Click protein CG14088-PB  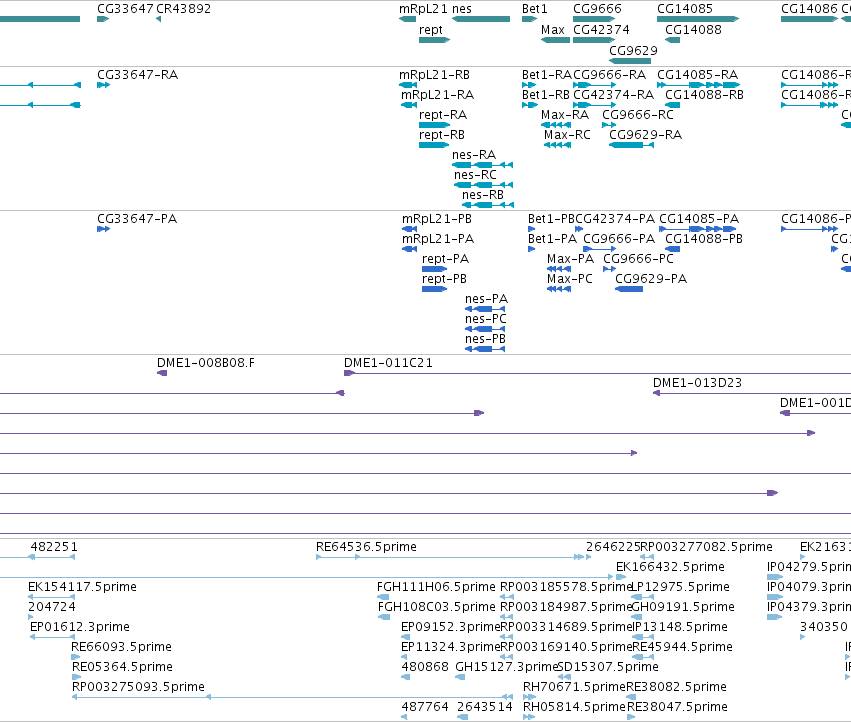click(x=672, y=249)
